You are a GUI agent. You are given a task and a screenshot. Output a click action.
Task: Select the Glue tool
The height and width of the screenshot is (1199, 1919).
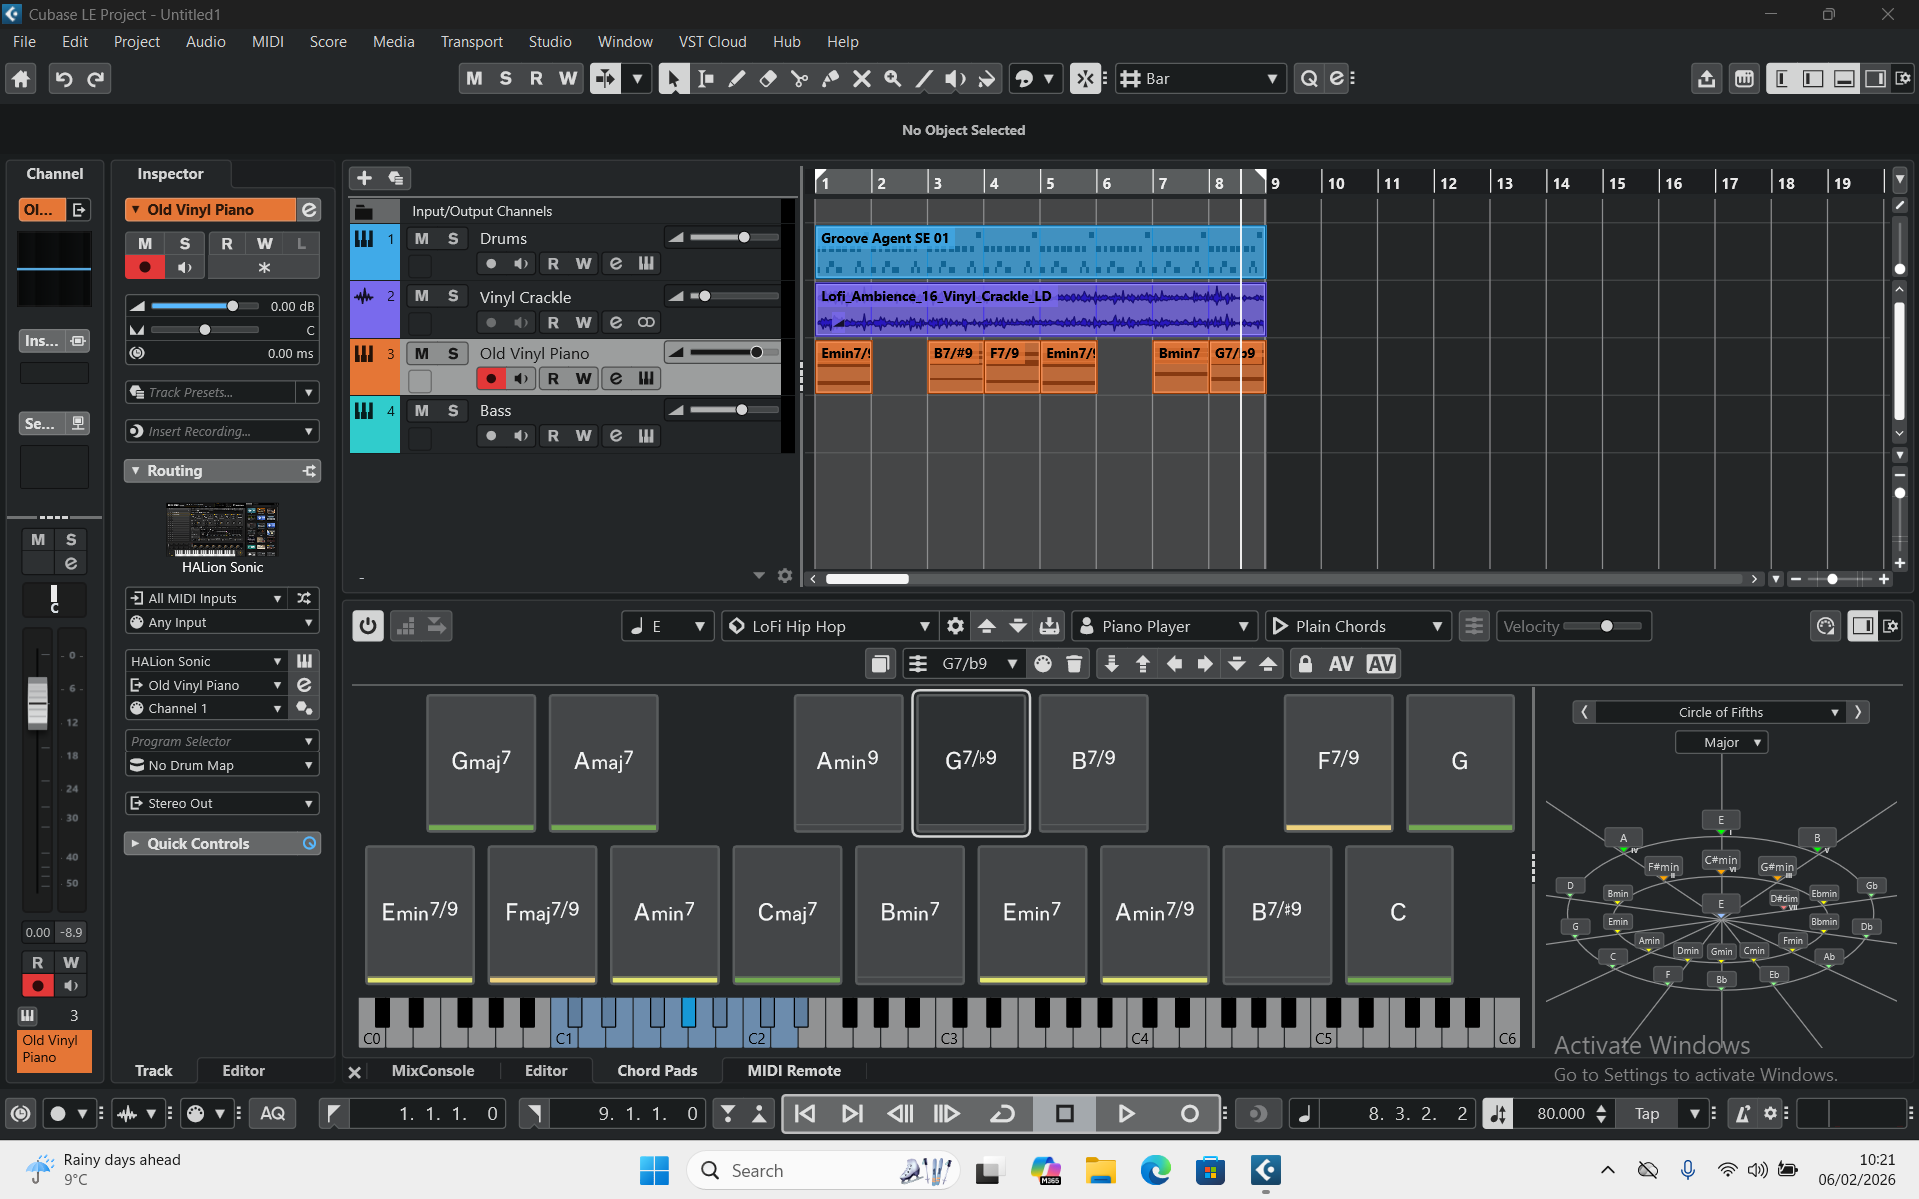(830, 79)
